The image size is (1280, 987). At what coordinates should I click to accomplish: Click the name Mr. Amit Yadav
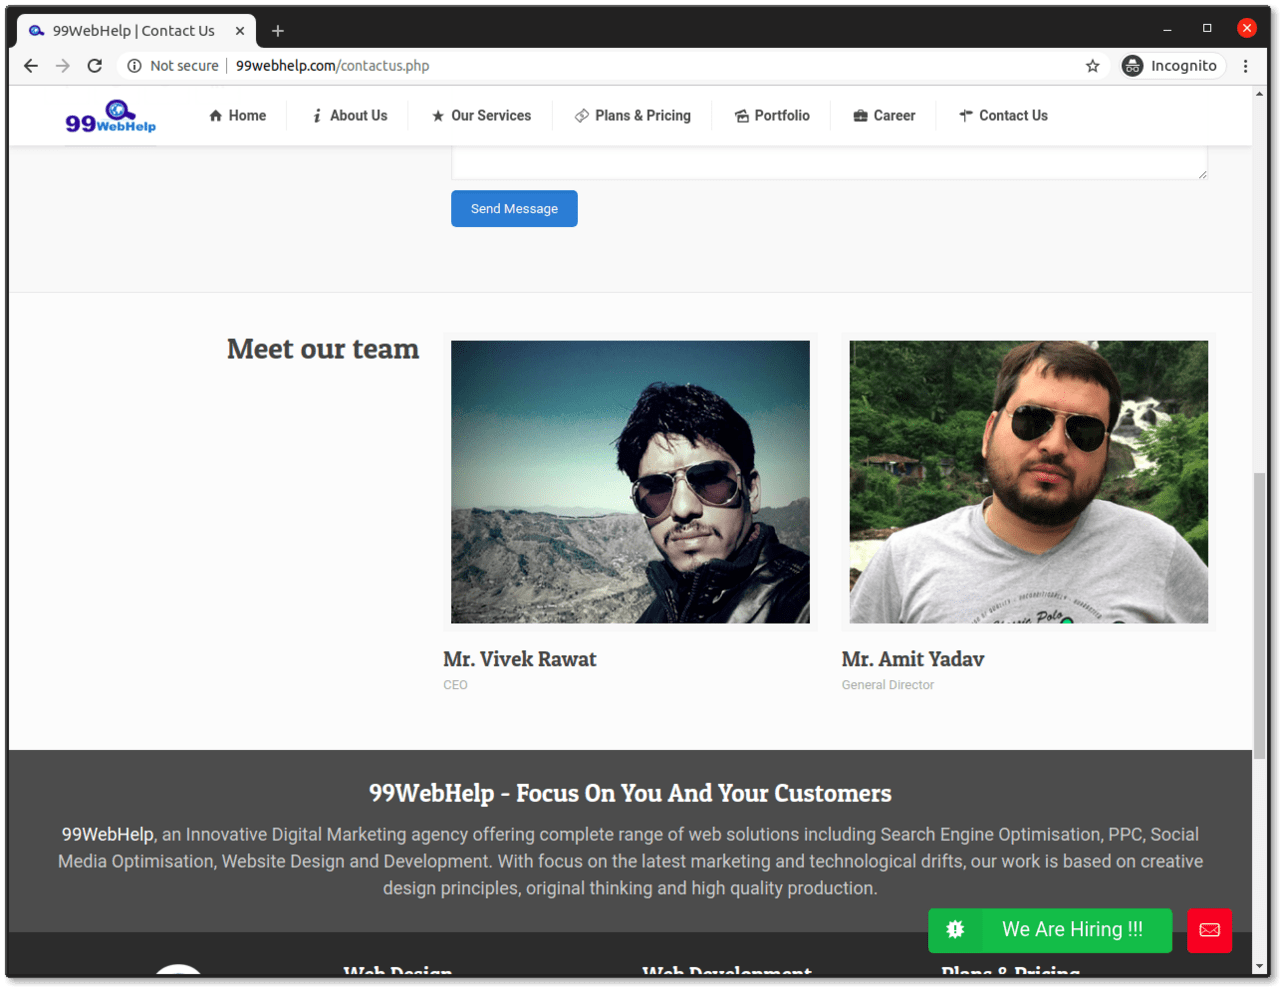(913, 659)
